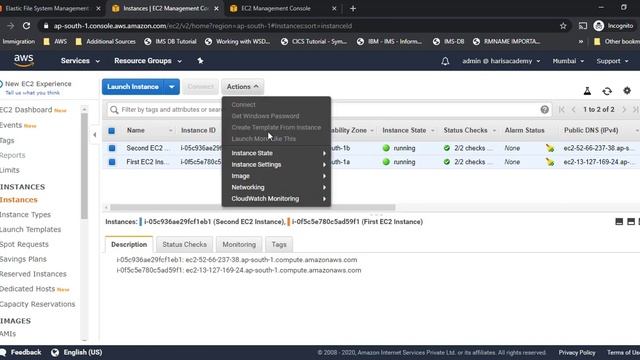The image size is (640, 360).
Task: Open the AWS bookmark folder
Action: (55, 42)
